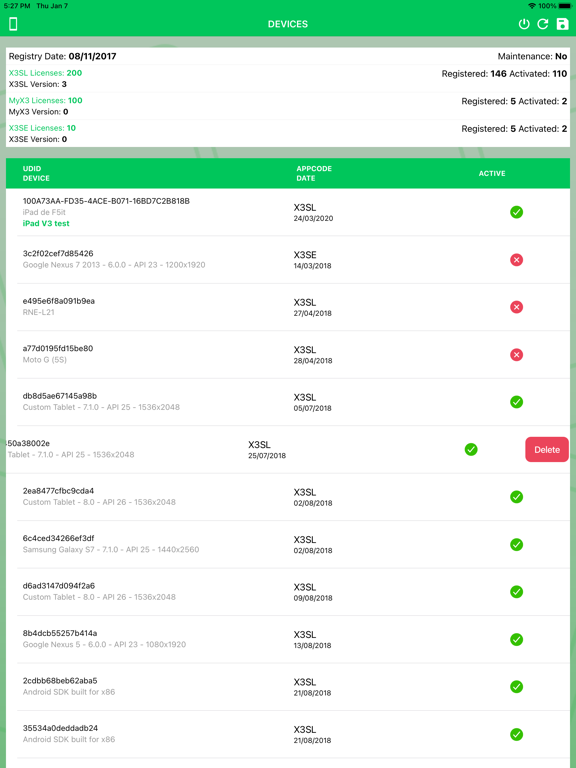Toggle active status for 35534a0deddadb24
This screenshot has width=576, height=768.
[x=516, y=734]
